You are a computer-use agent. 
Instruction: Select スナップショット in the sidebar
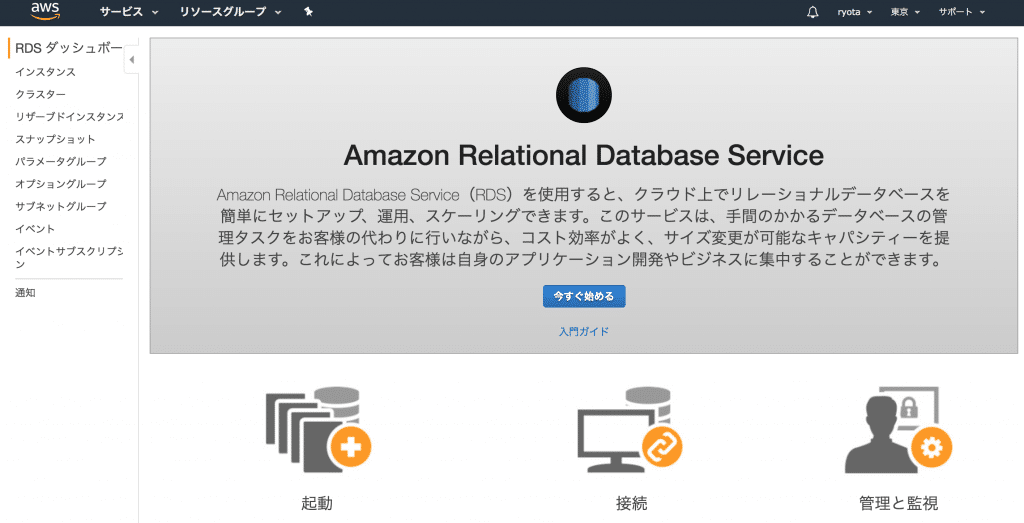[x=56, y=139]
